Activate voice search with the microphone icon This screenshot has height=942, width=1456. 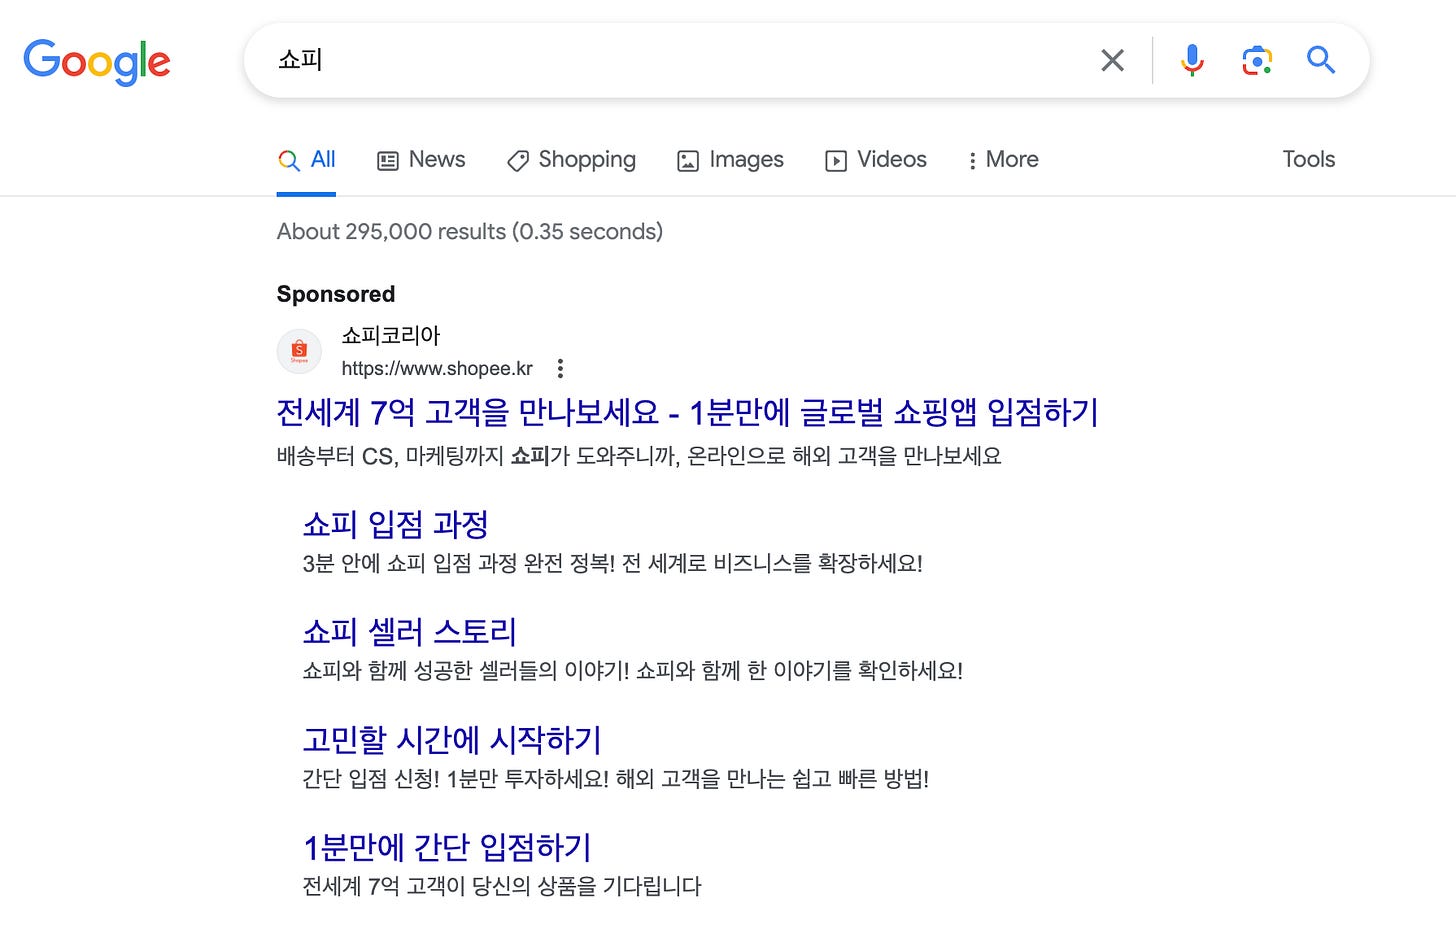pyautogui.click(x=1192, y=60)
